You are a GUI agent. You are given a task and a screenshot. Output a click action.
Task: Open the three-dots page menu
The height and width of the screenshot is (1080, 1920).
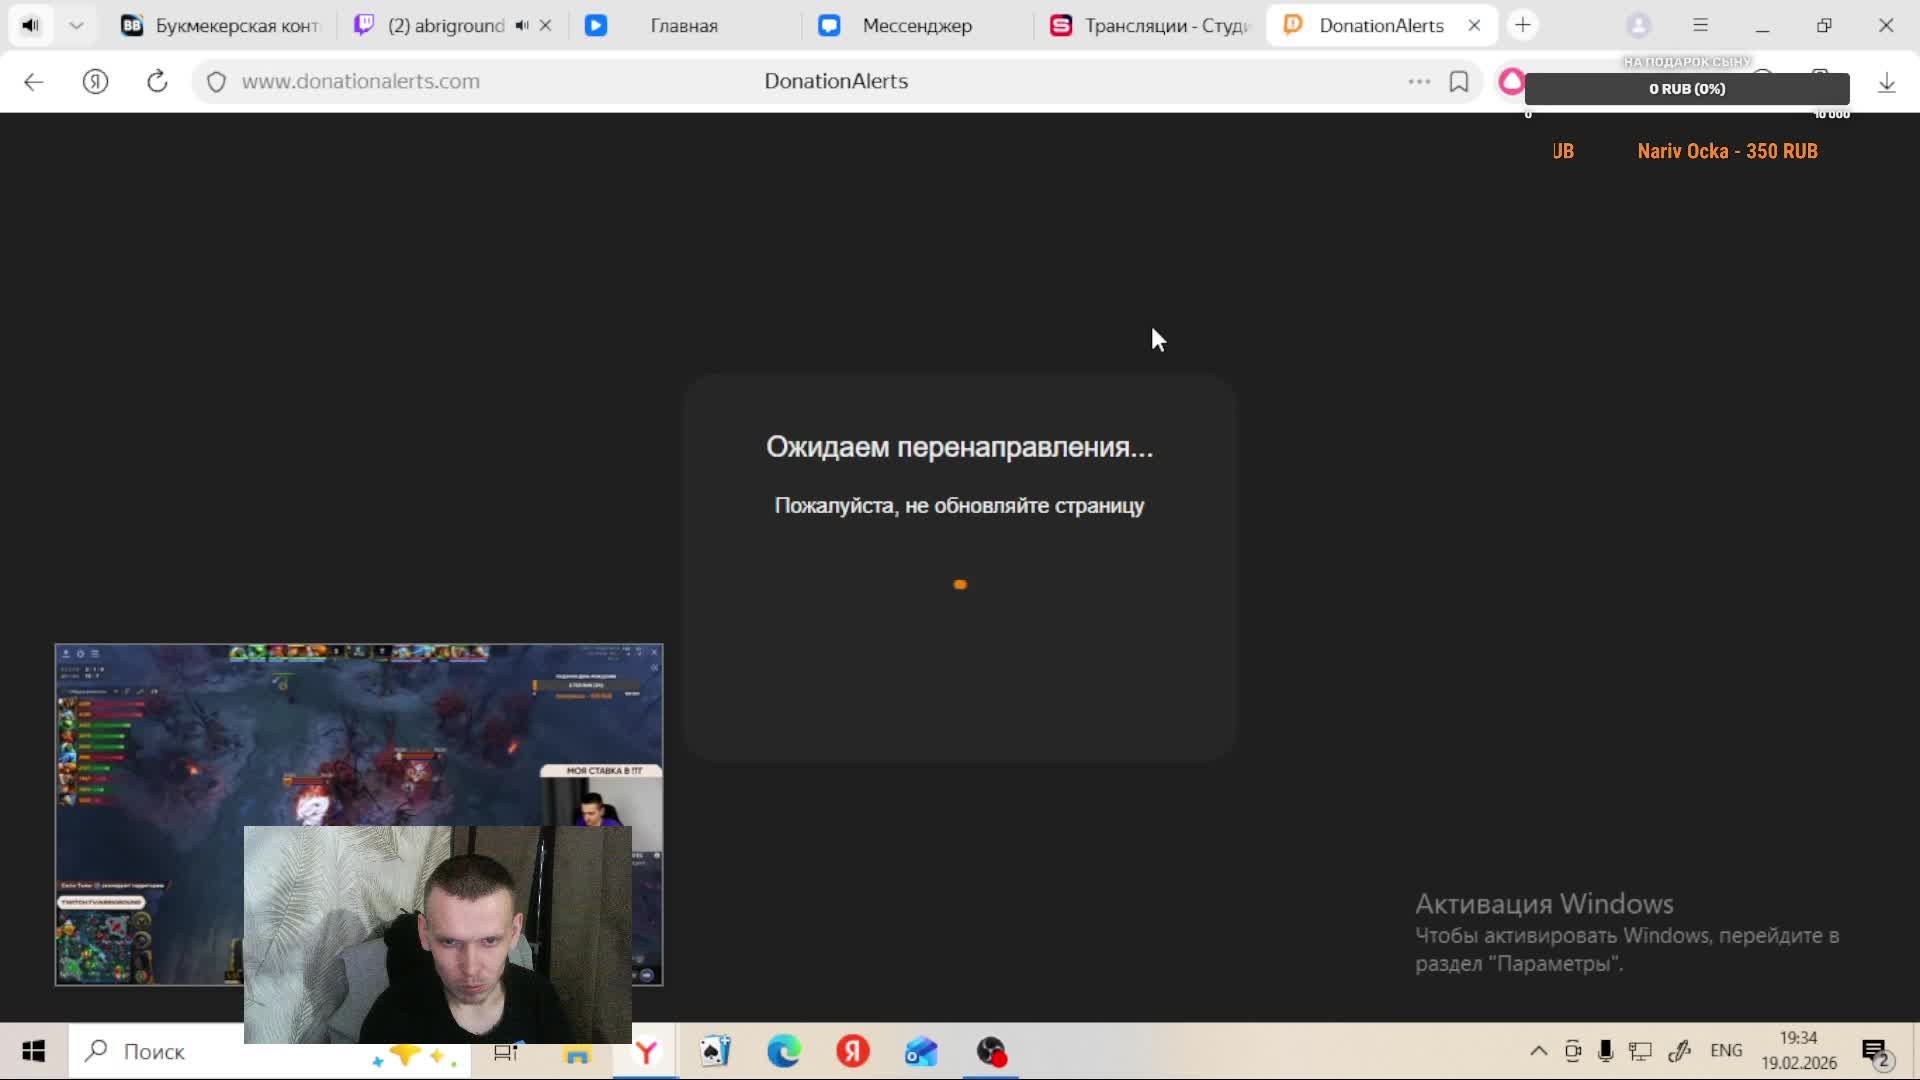coord(1419,82)
